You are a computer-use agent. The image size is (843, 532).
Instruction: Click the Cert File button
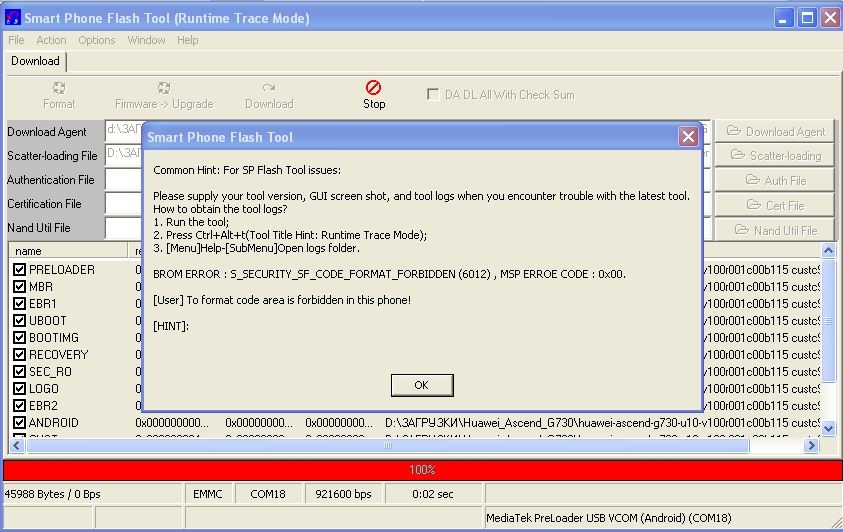pyautogui.click(x=775, y=205)
